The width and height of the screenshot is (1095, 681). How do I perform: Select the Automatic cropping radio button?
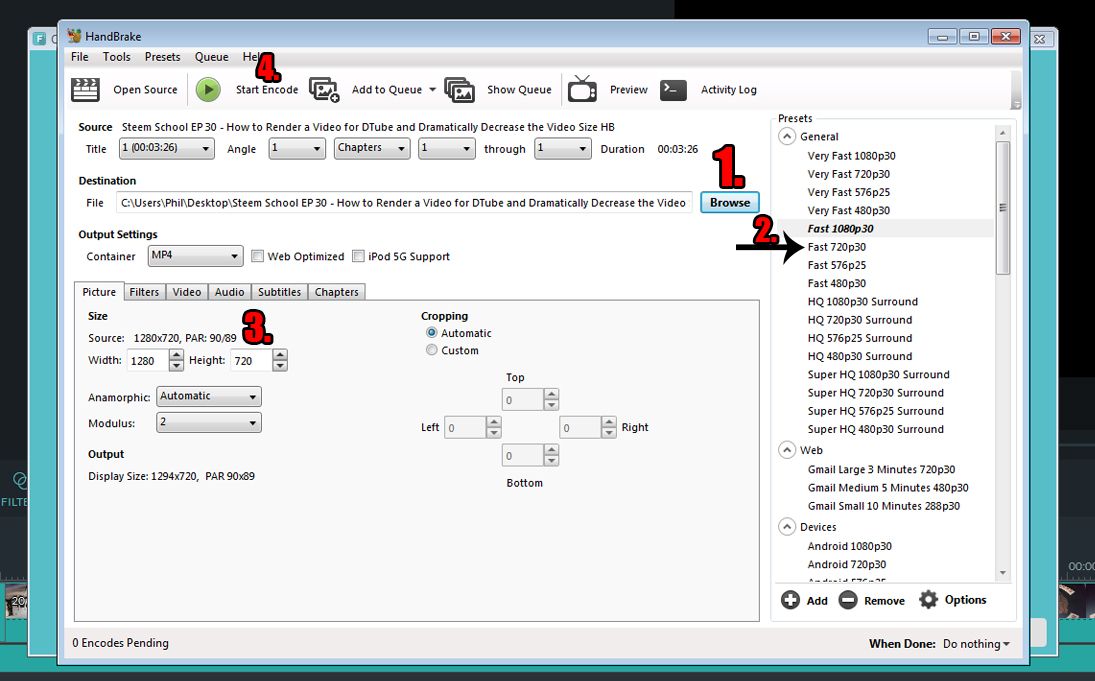(x=432, y=332)
